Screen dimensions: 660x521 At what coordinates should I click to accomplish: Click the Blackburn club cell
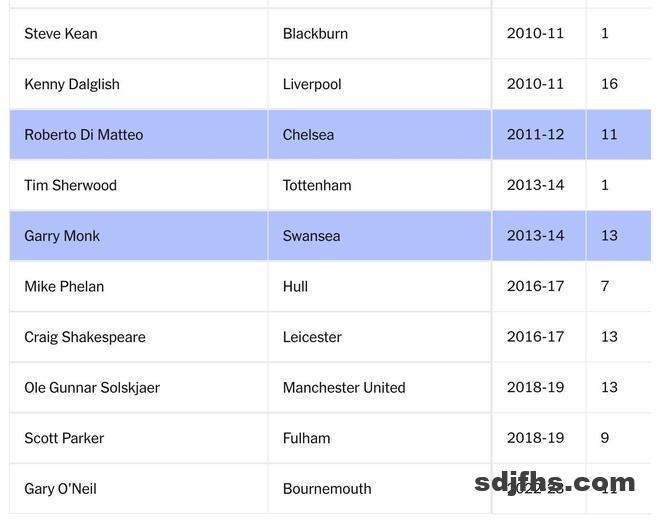coord(315,34)
